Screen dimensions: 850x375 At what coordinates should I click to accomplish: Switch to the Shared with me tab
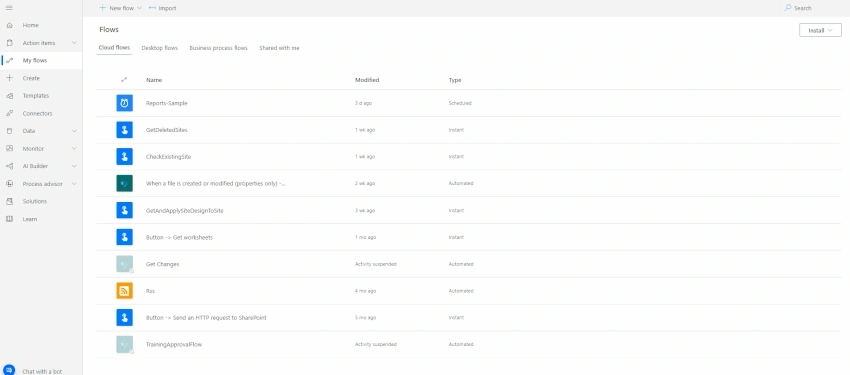click(x=279, y=48)
